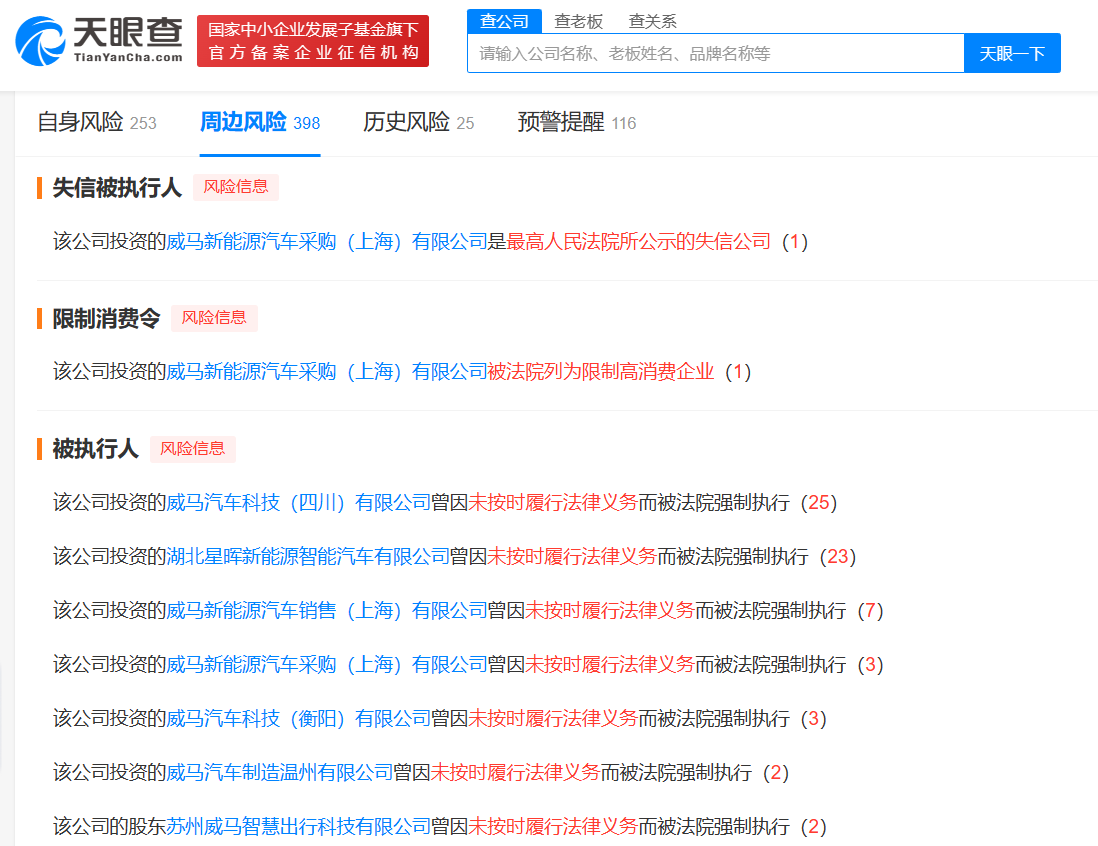Screen dimensions: 1098x846
Task: Click the red official credit agency banner
Action: pos(313,41)
